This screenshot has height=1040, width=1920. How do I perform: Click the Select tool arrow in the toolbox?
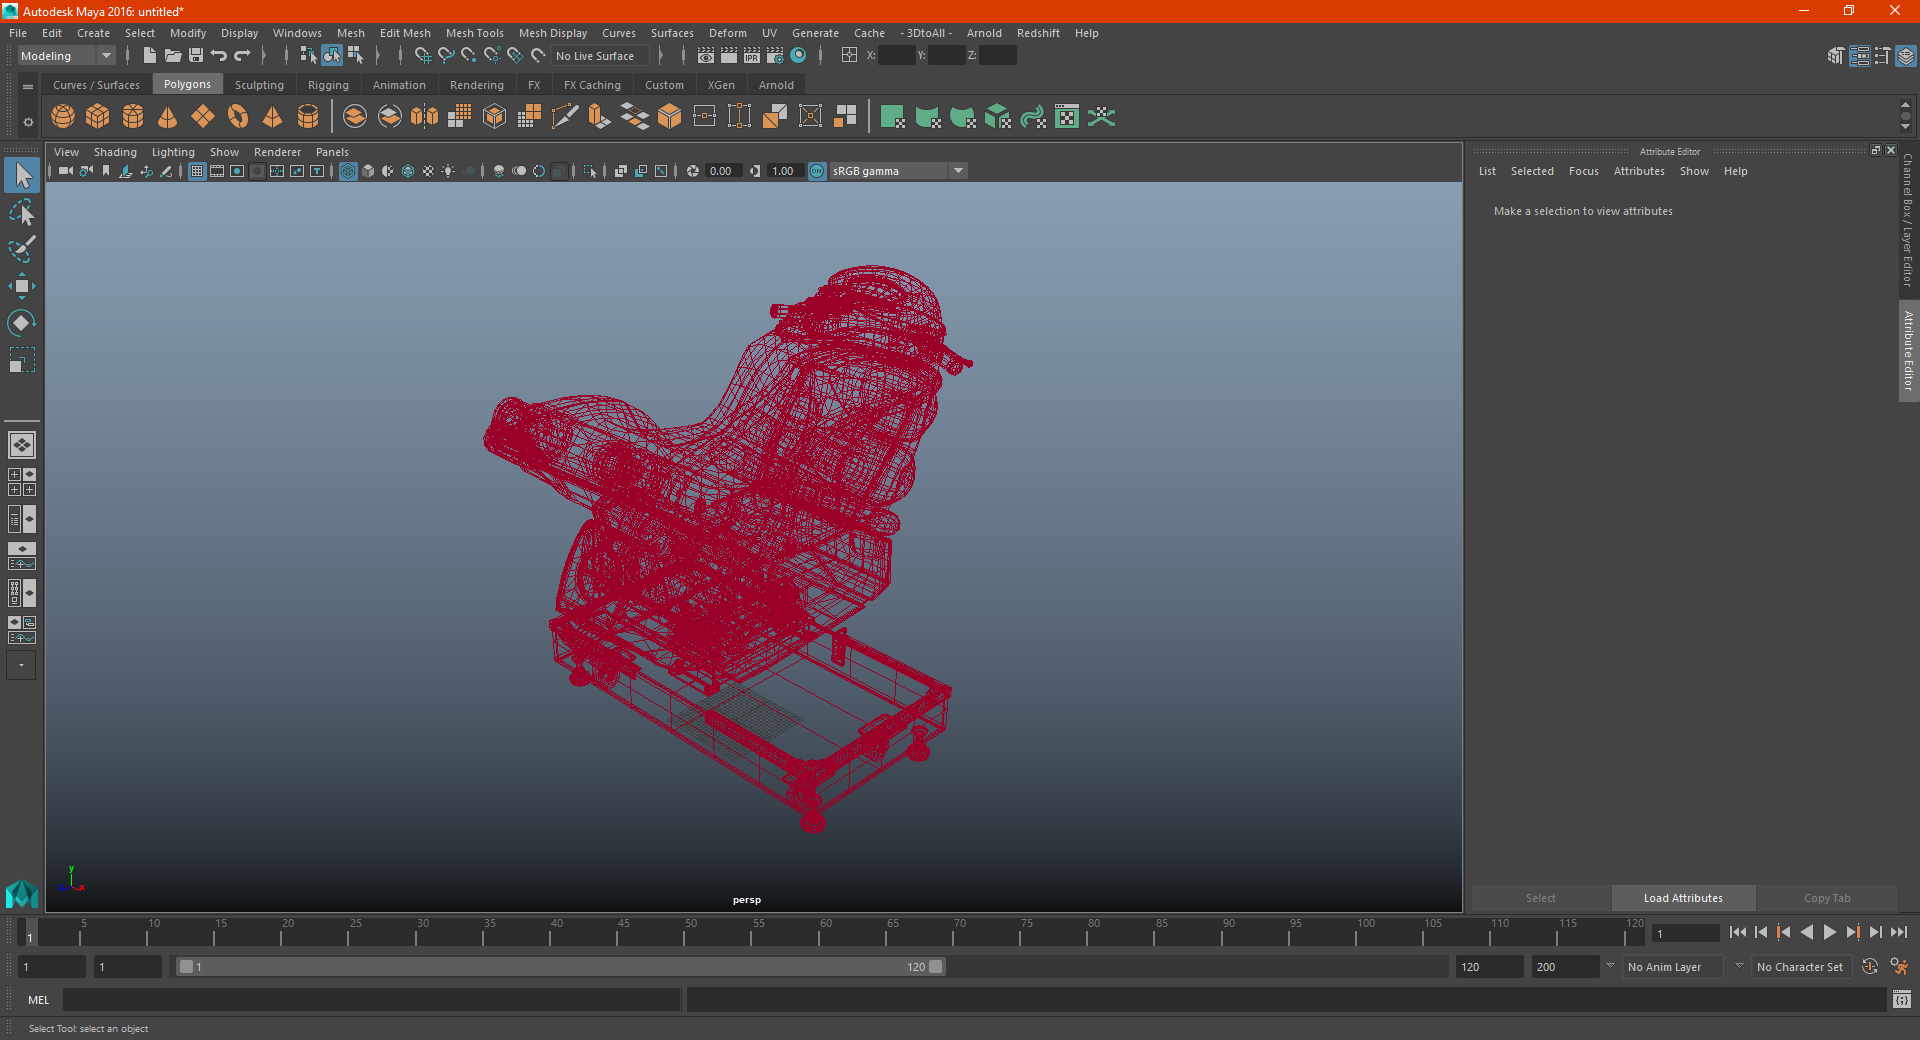[22, 176]
